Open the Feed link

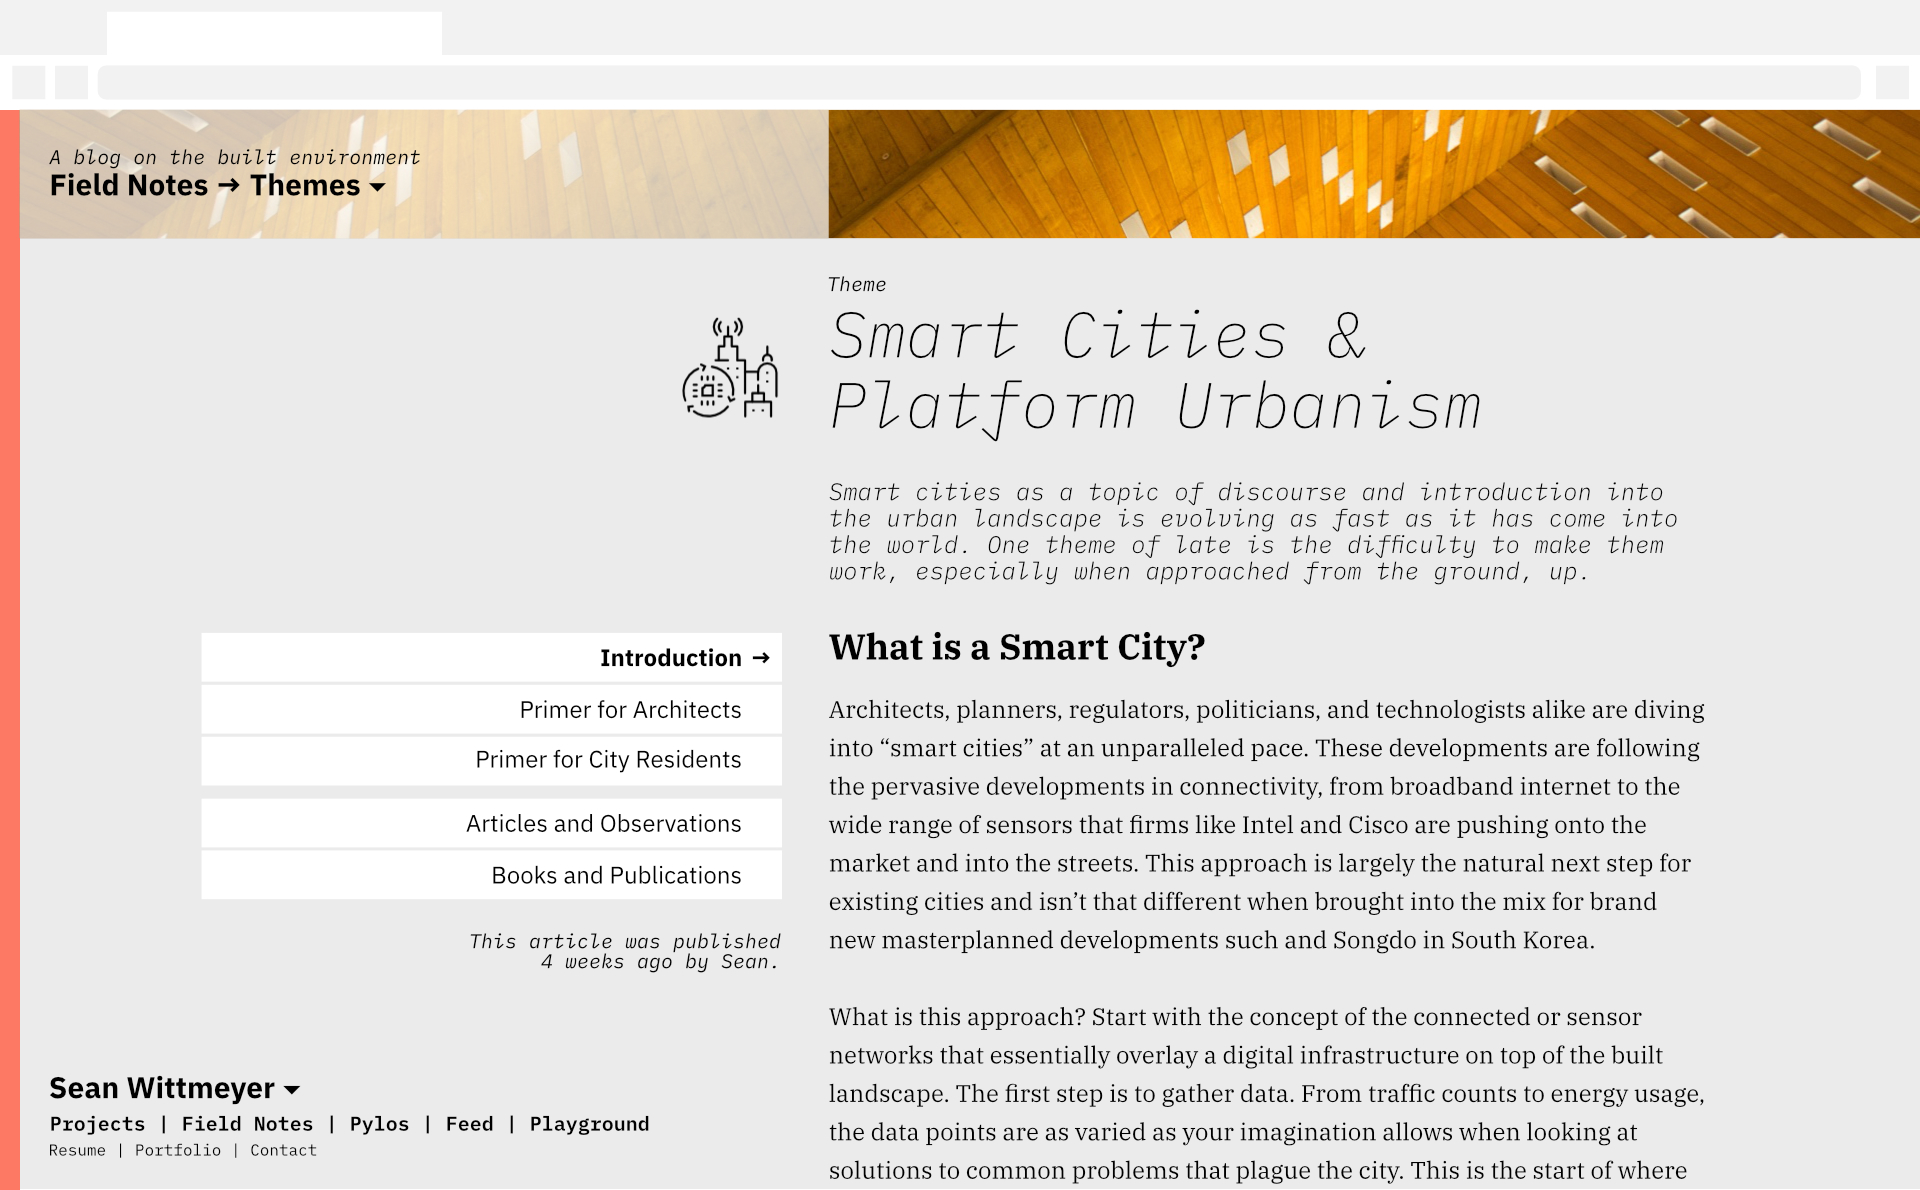point(469,1124)
